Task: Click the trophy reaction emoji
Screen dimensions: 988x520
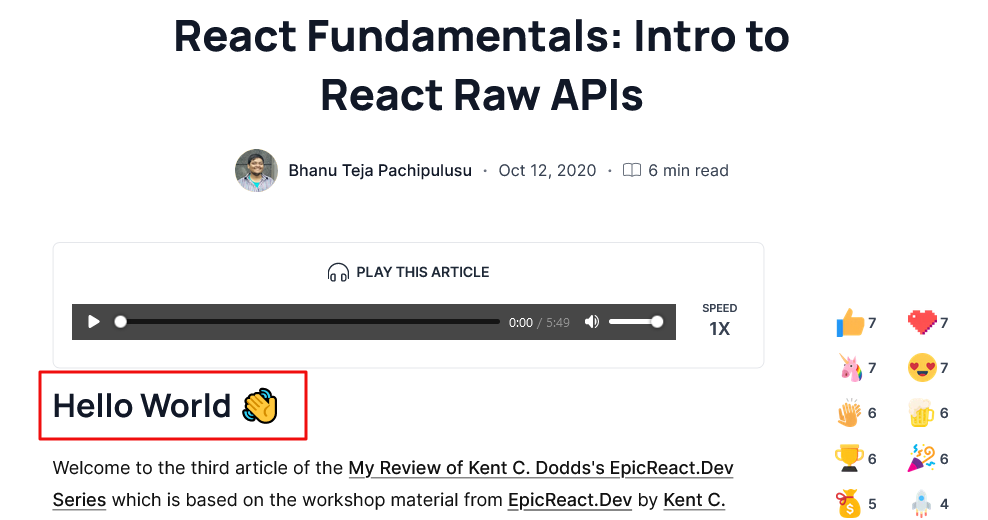Action: tap(850, 458)
